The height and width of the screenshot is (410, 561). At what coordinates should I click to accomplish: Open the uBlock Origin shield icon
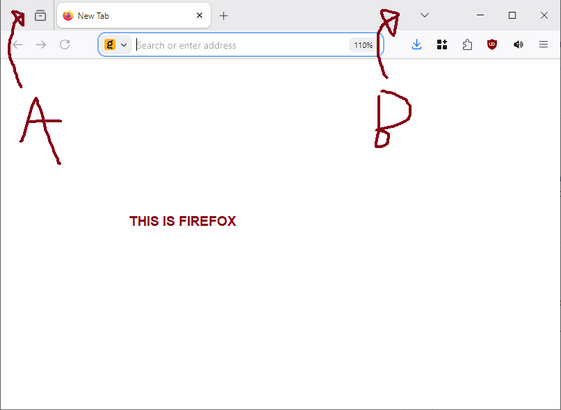point(492,45)
